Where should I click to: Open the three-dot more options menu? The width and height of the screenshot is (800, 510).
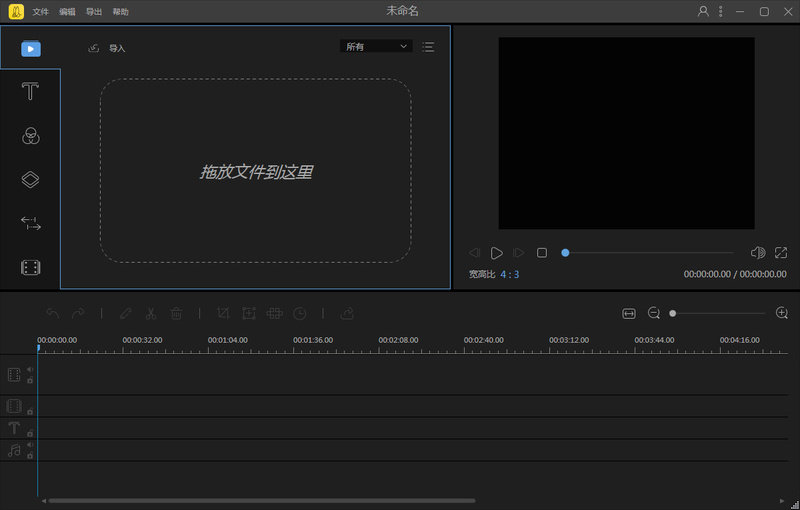pyautogui.click(x=720, y=11)
